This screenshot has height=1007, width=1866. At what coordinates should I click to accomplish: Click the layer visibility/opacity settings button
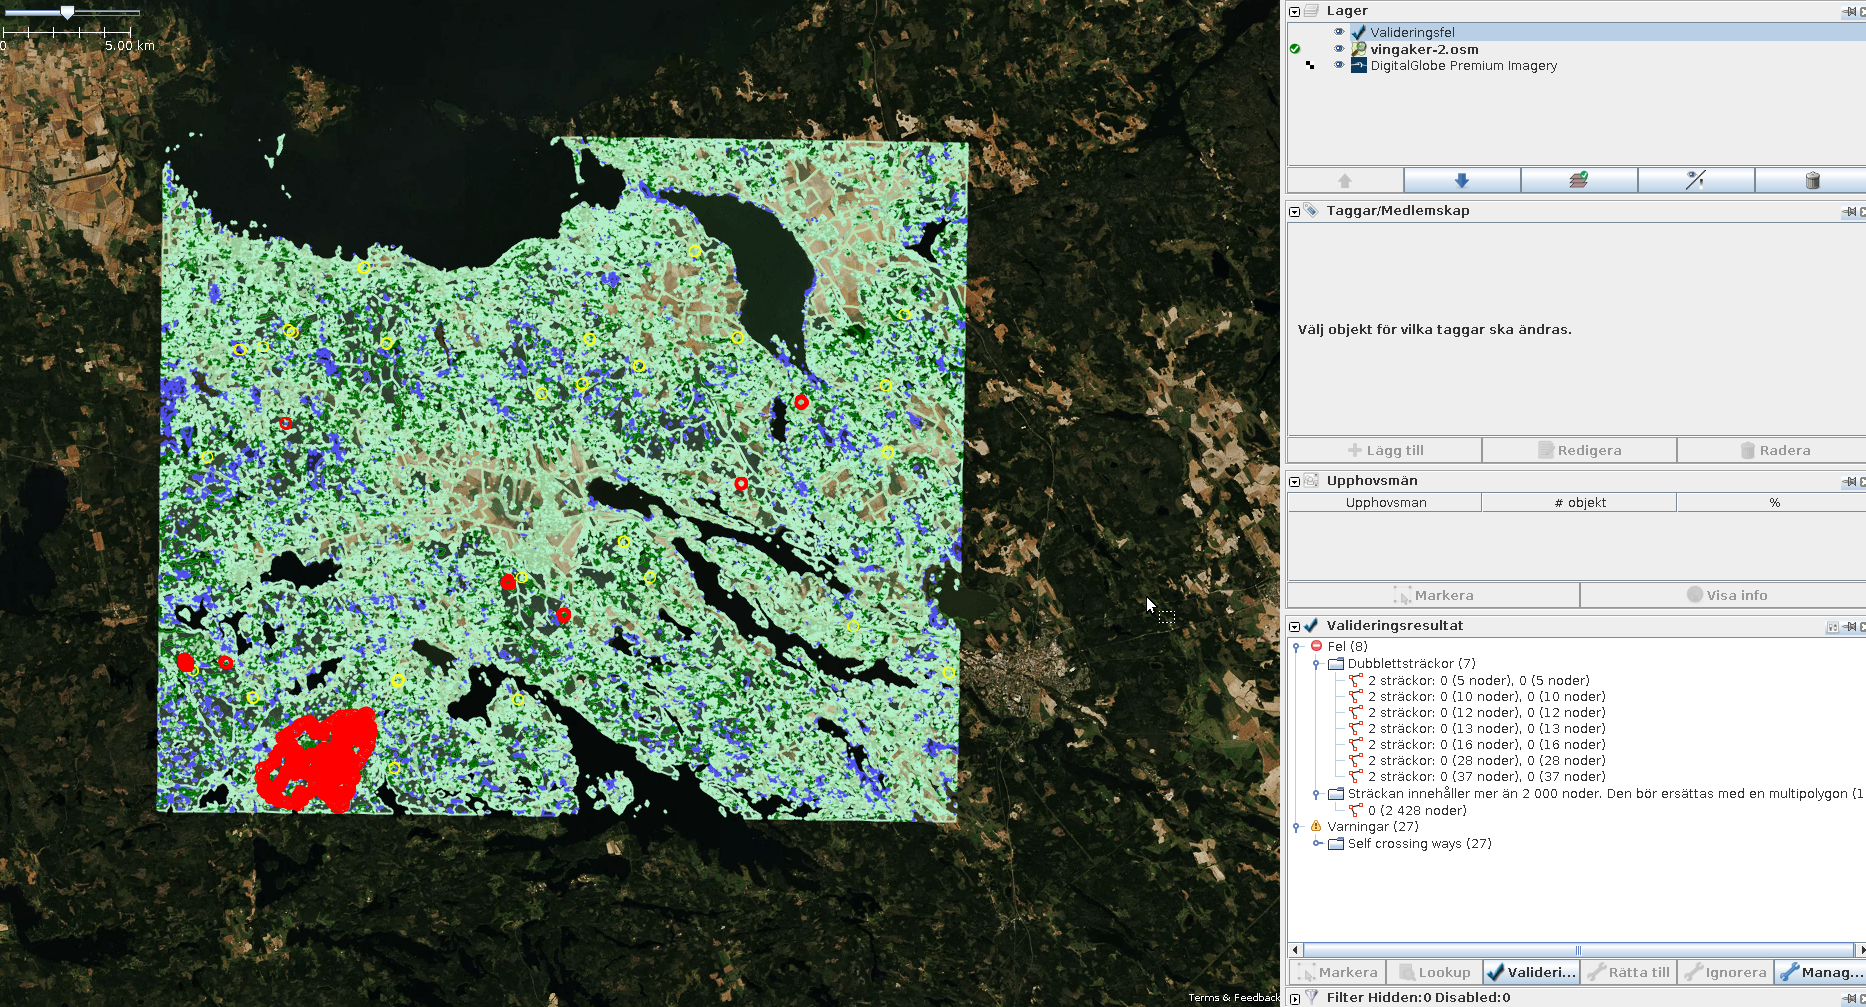(1695, 180)
